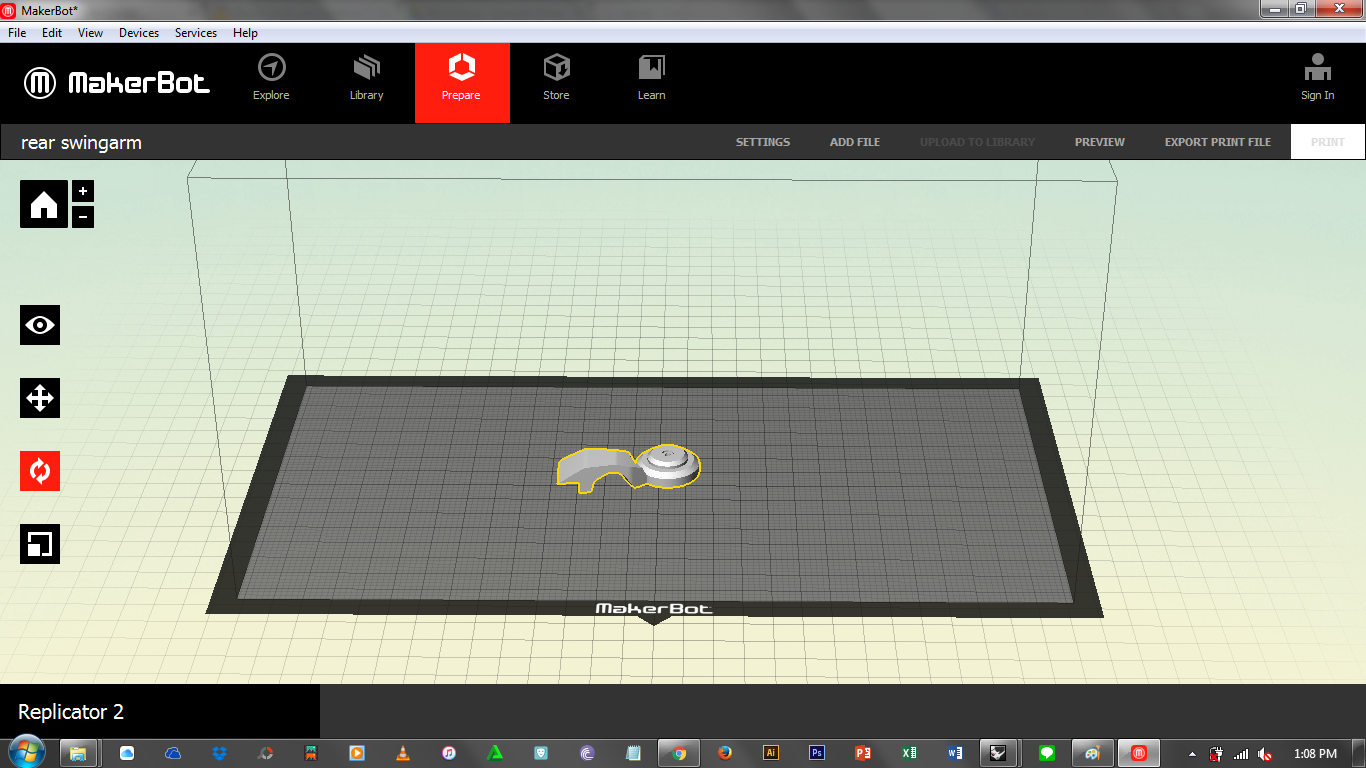Open Windows Explorer from the taskbar
Image resolution: width=1366 pixels, height=768 pixels.
(78, 753)
